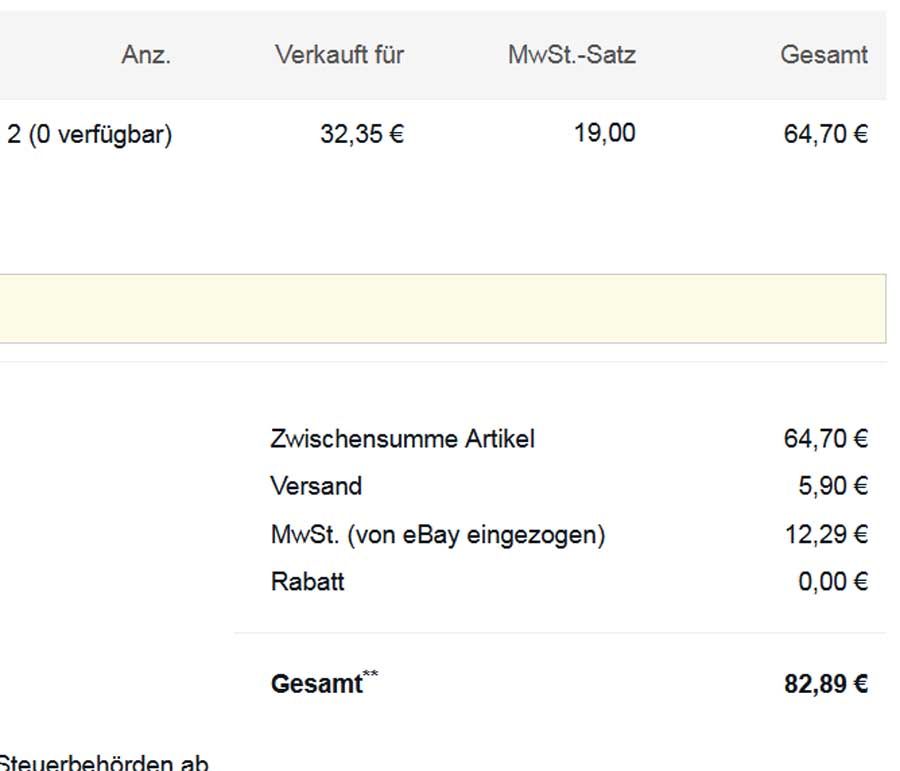The image size is (900, 771).
Task: Click the "Steuerbehörden ab" footnote text
Action: [x=104, y=764]
